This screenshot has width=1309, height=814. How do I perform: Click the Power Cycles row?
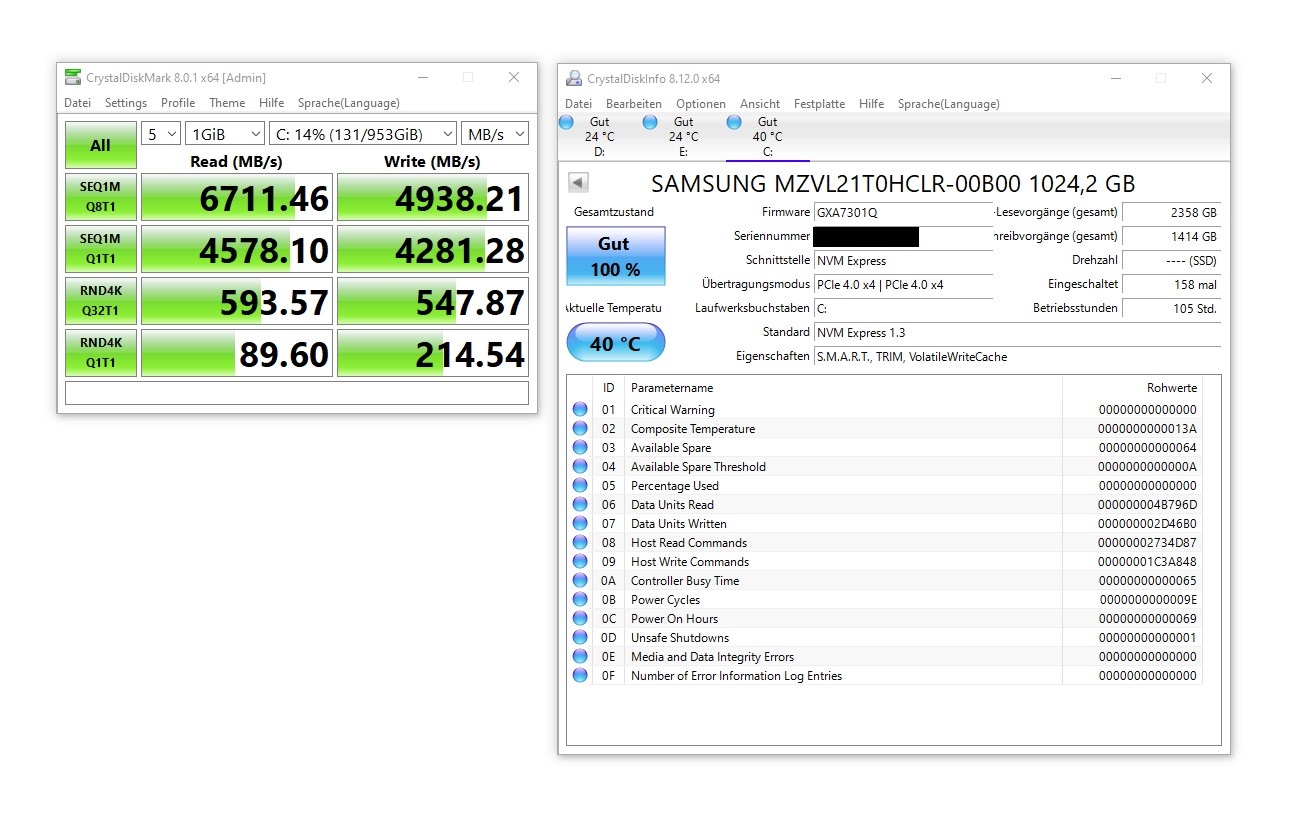click(x=885, y=599)
